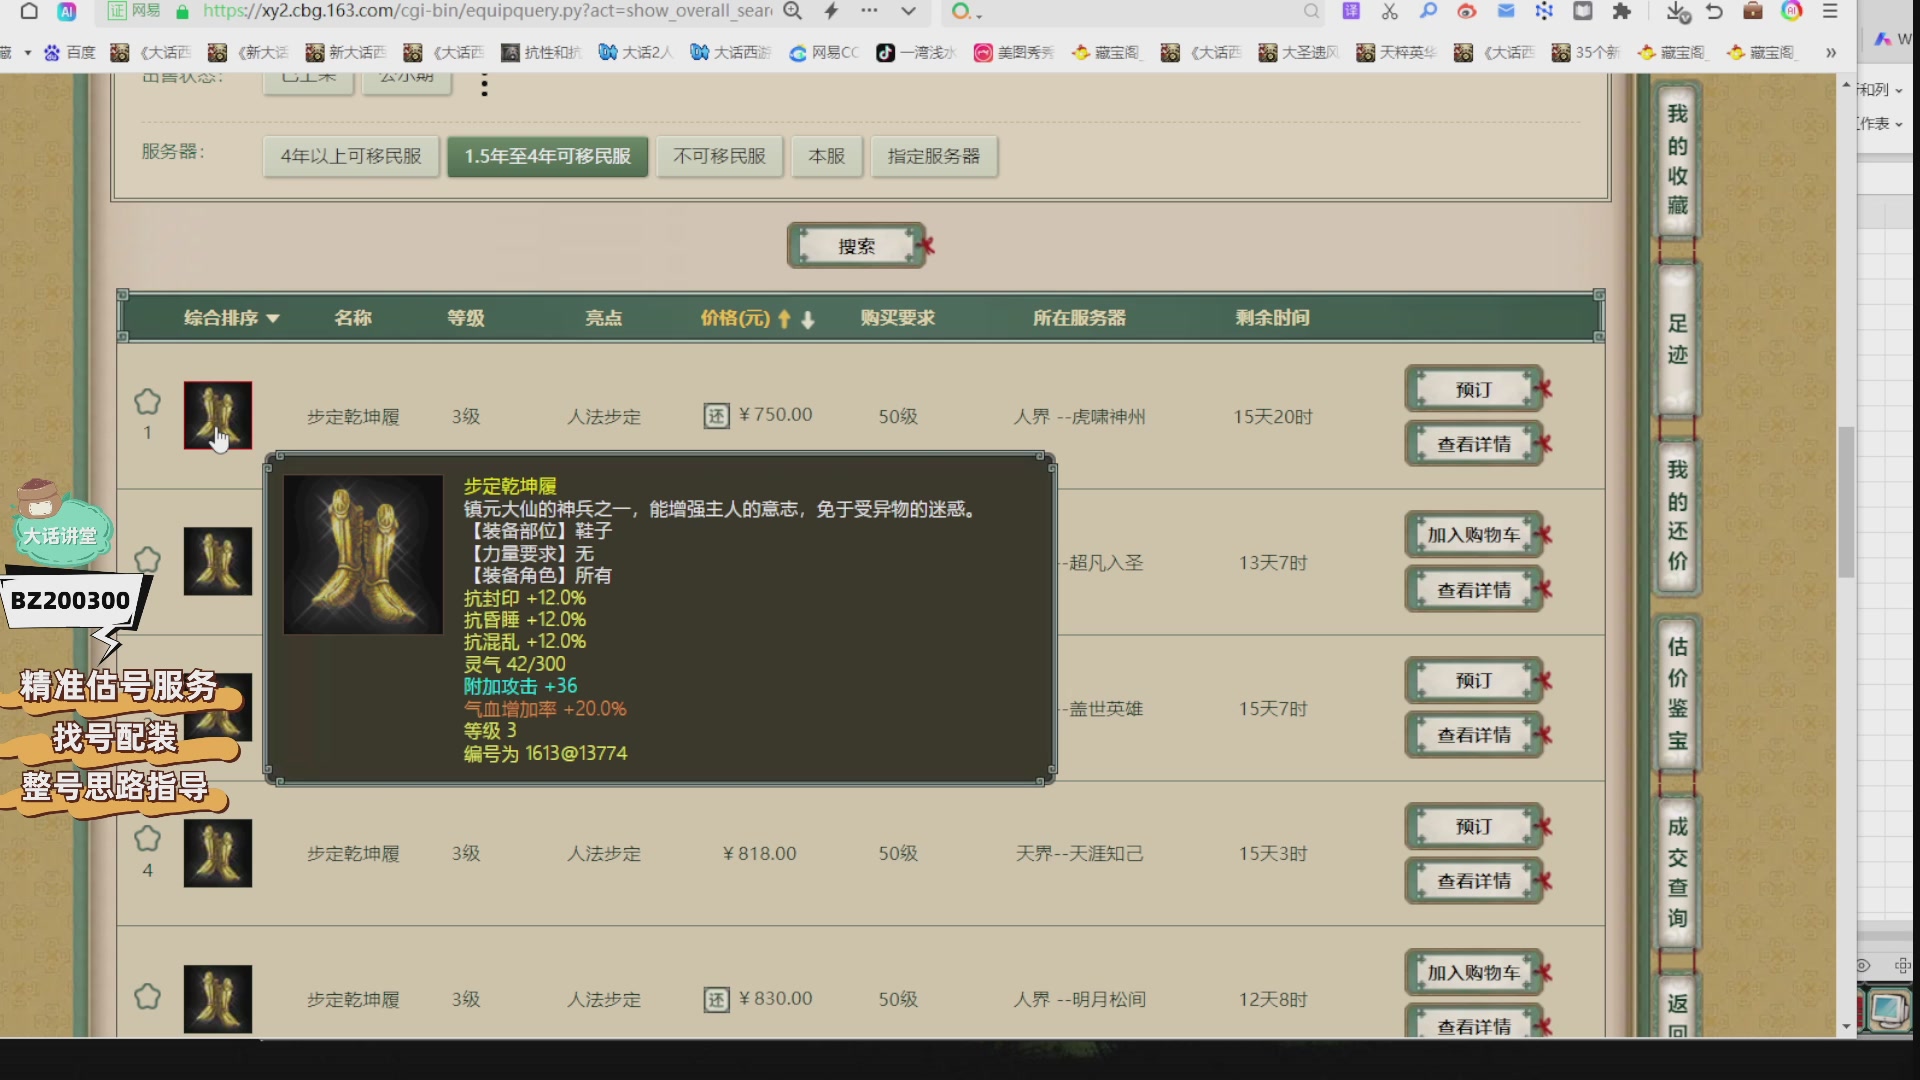Open the search engine selector dropdown
This screenshot has width=1920, height=1080.
[967, 11]
